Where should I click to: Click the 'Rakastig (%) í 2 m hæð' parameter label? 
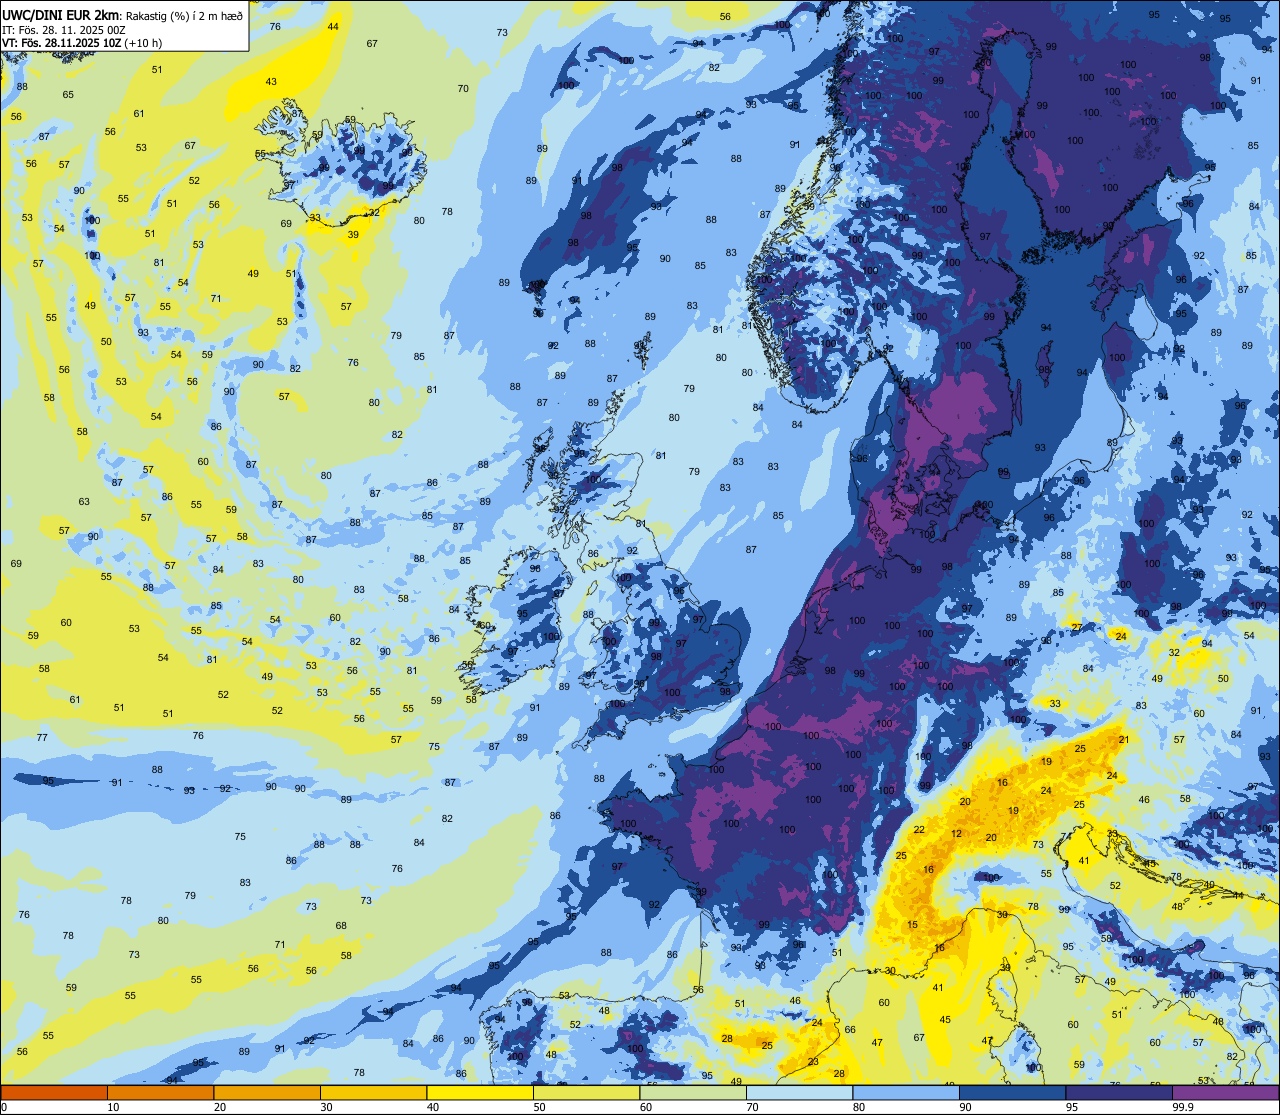point(184,15)
